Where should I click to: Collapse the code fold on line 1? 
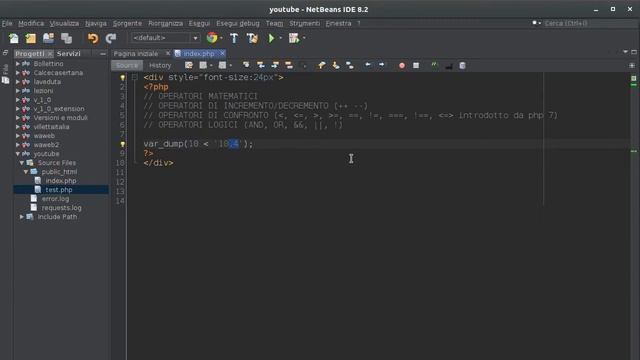[135, 77]
